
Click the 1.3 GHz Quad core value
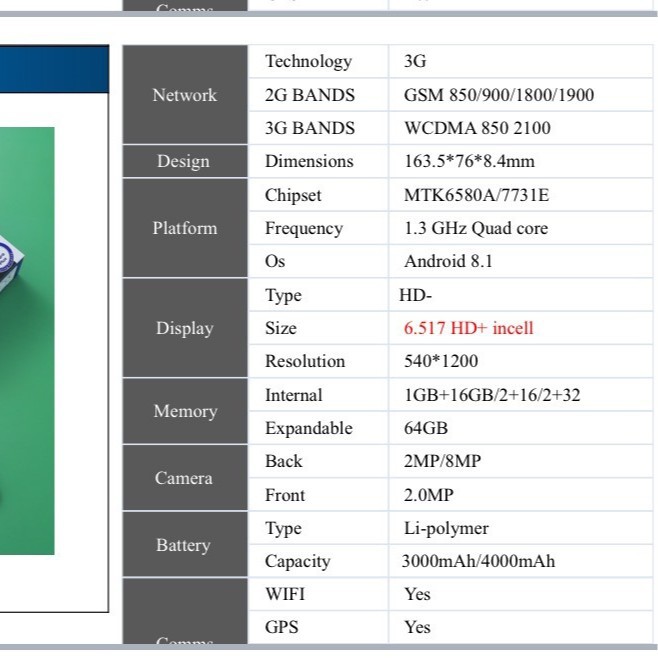pos(476,228)
